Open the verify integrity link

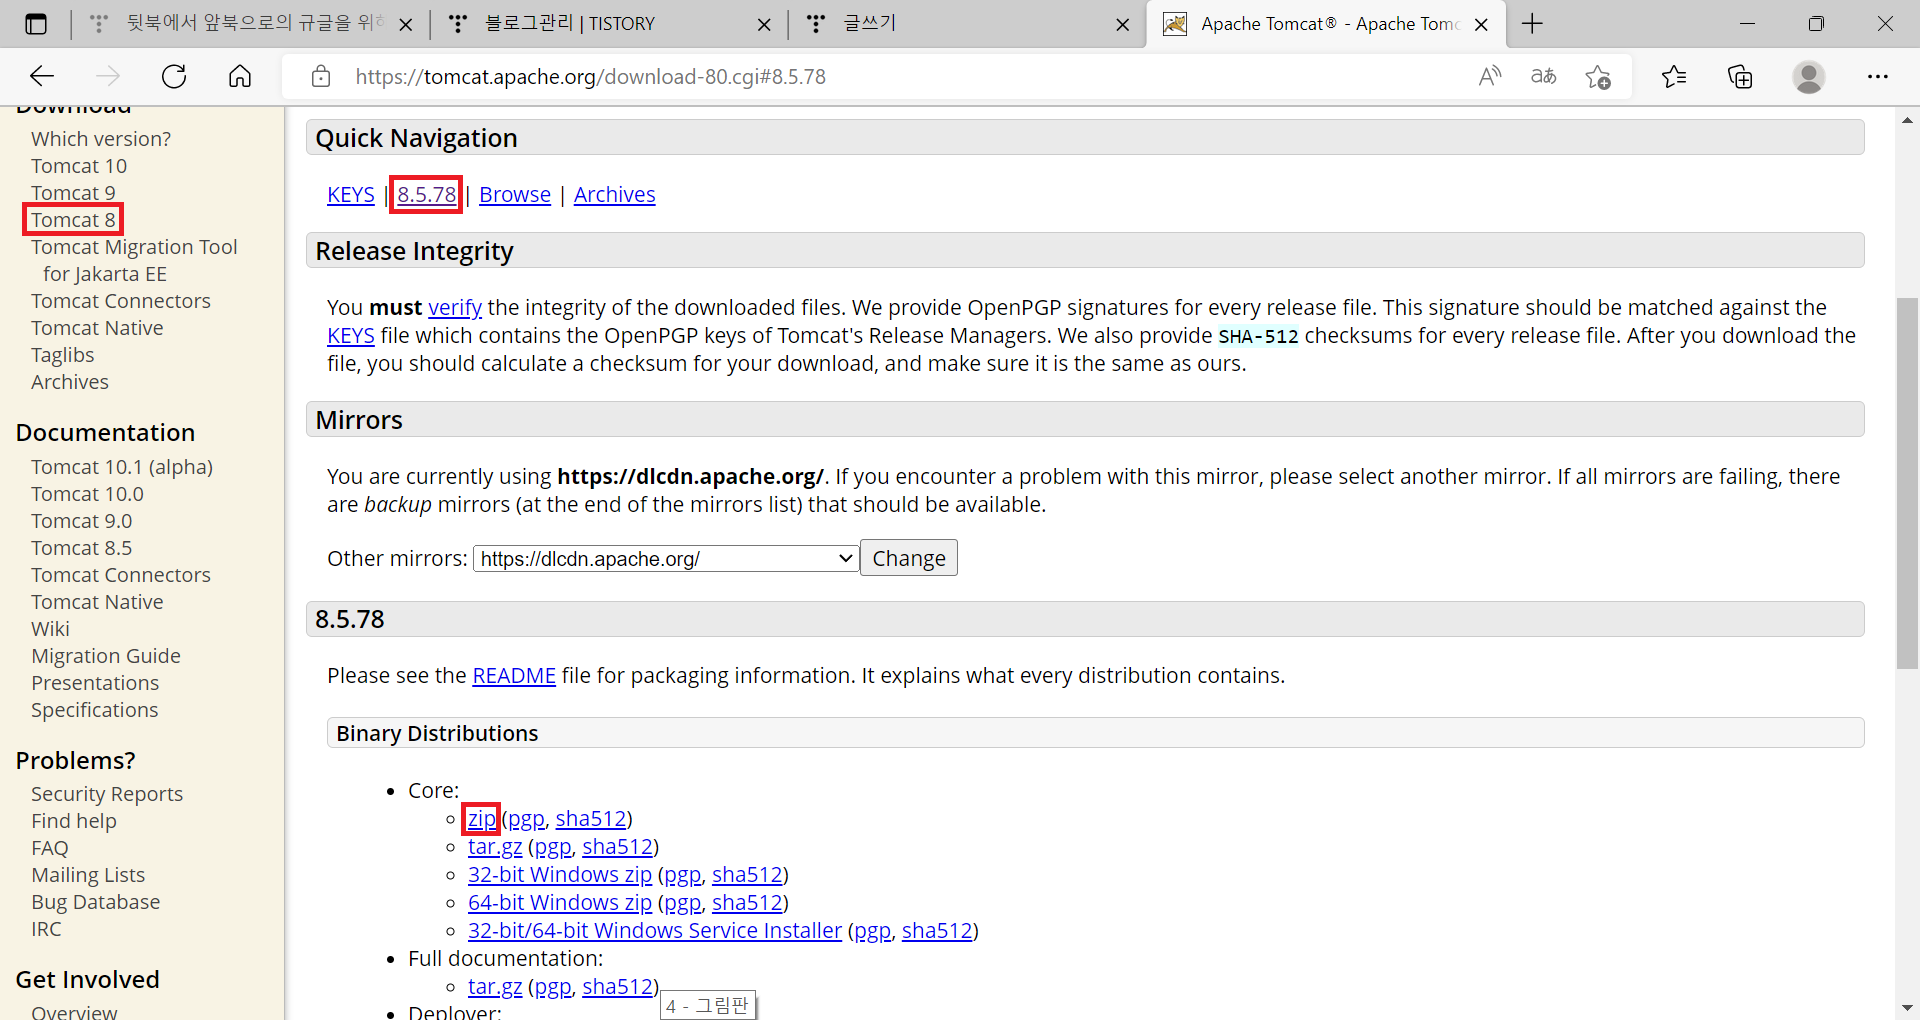point(455,307)
